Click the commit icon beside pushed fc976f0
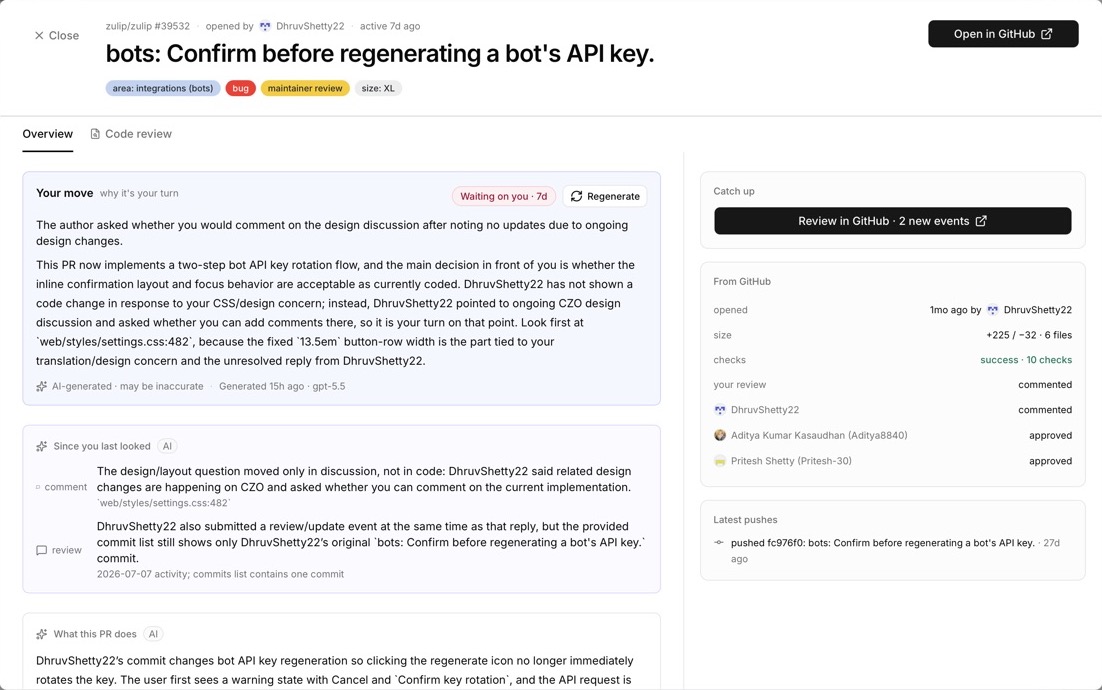 (719, 542)
